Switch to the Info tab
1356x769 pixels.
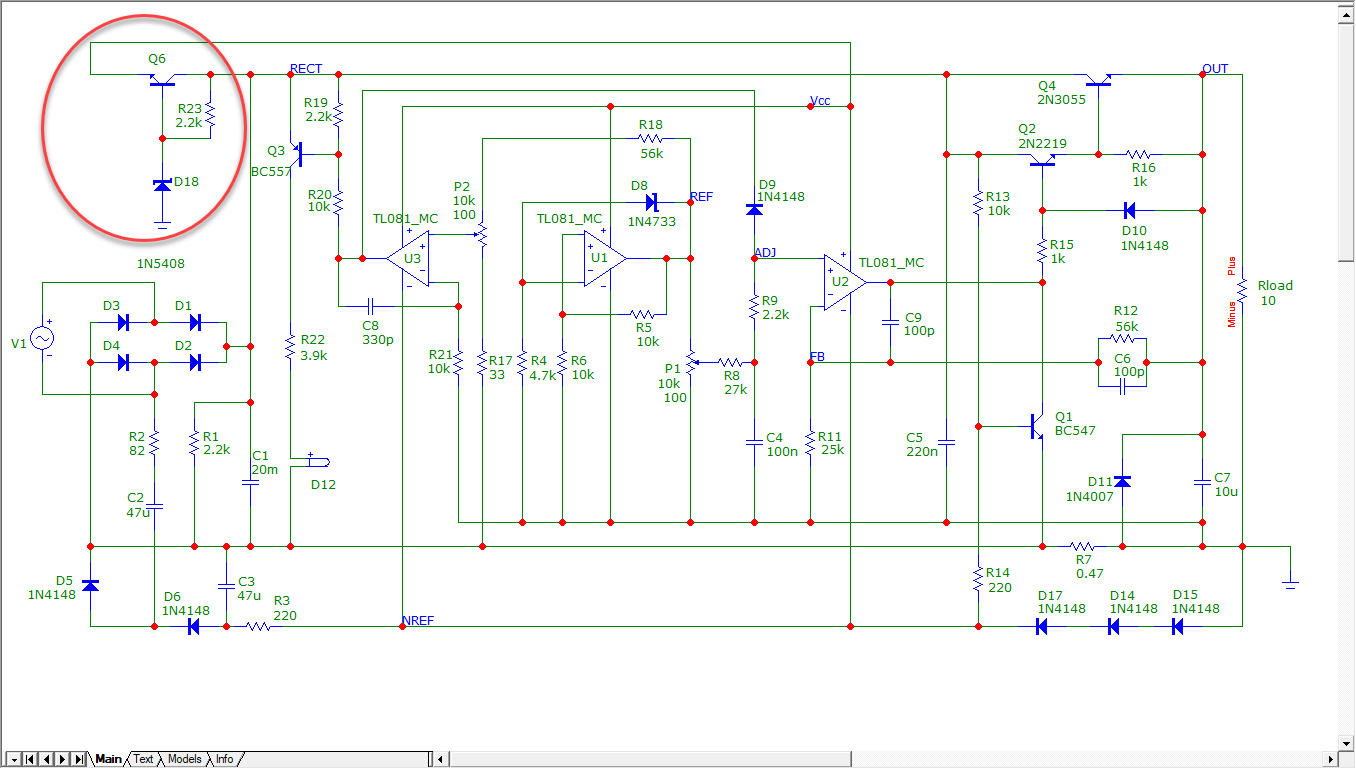pyautogui.click(x=225, y=759)
